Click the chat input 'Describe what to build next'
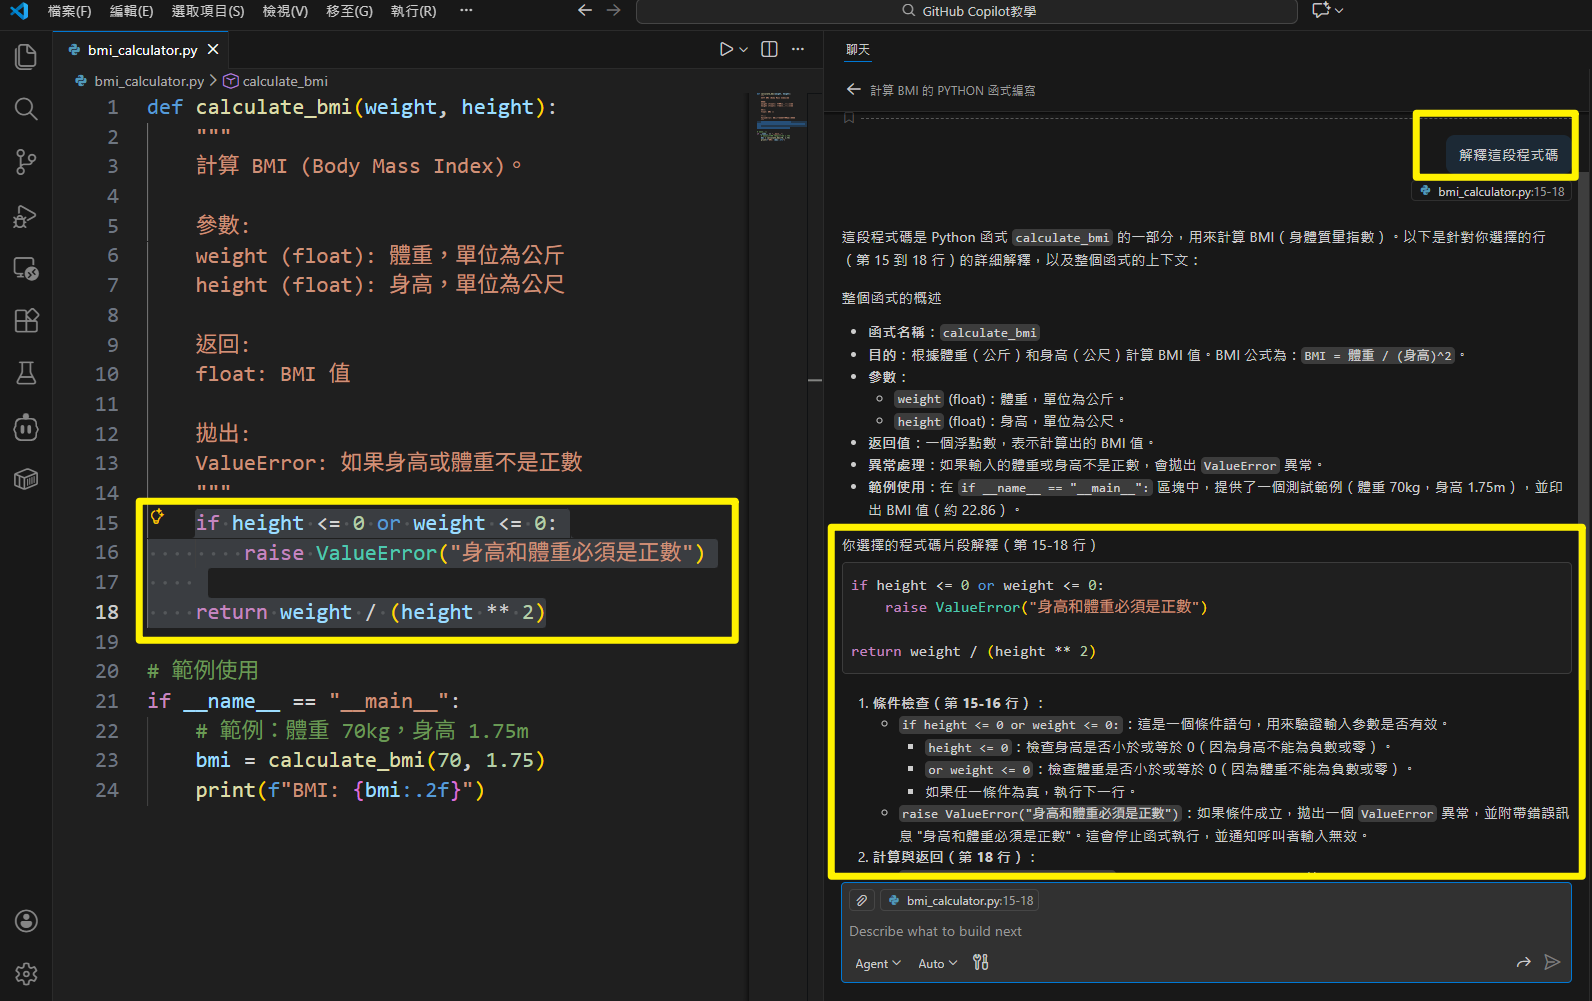This screenshot has width=1592, height=1001. click(x=1100, y=931)
